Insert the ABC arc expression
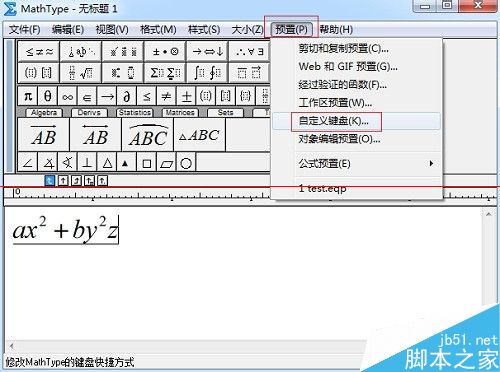 point(148,135)
